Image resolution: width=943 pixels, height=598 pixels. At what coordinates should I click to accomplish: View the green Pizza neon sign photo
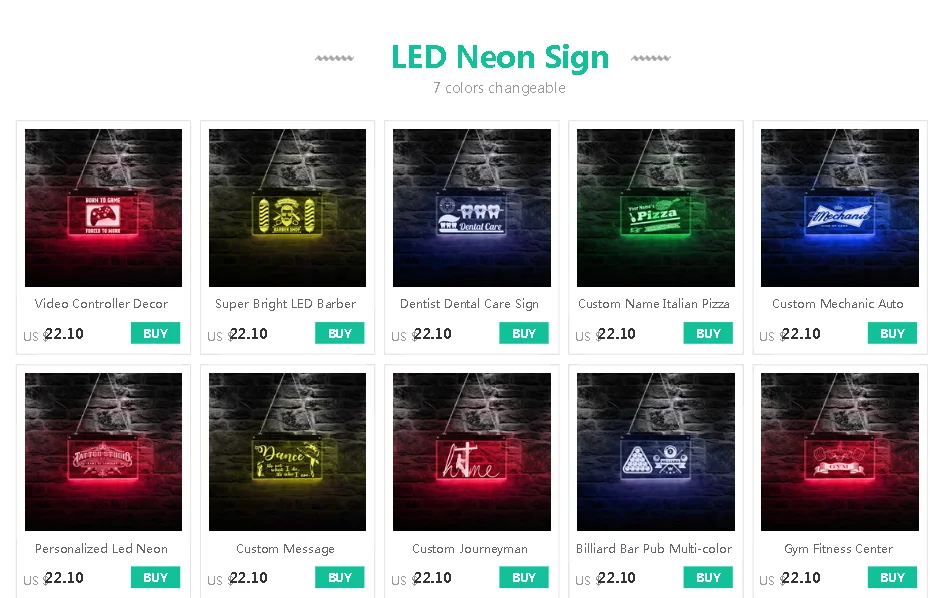(656, 208)
